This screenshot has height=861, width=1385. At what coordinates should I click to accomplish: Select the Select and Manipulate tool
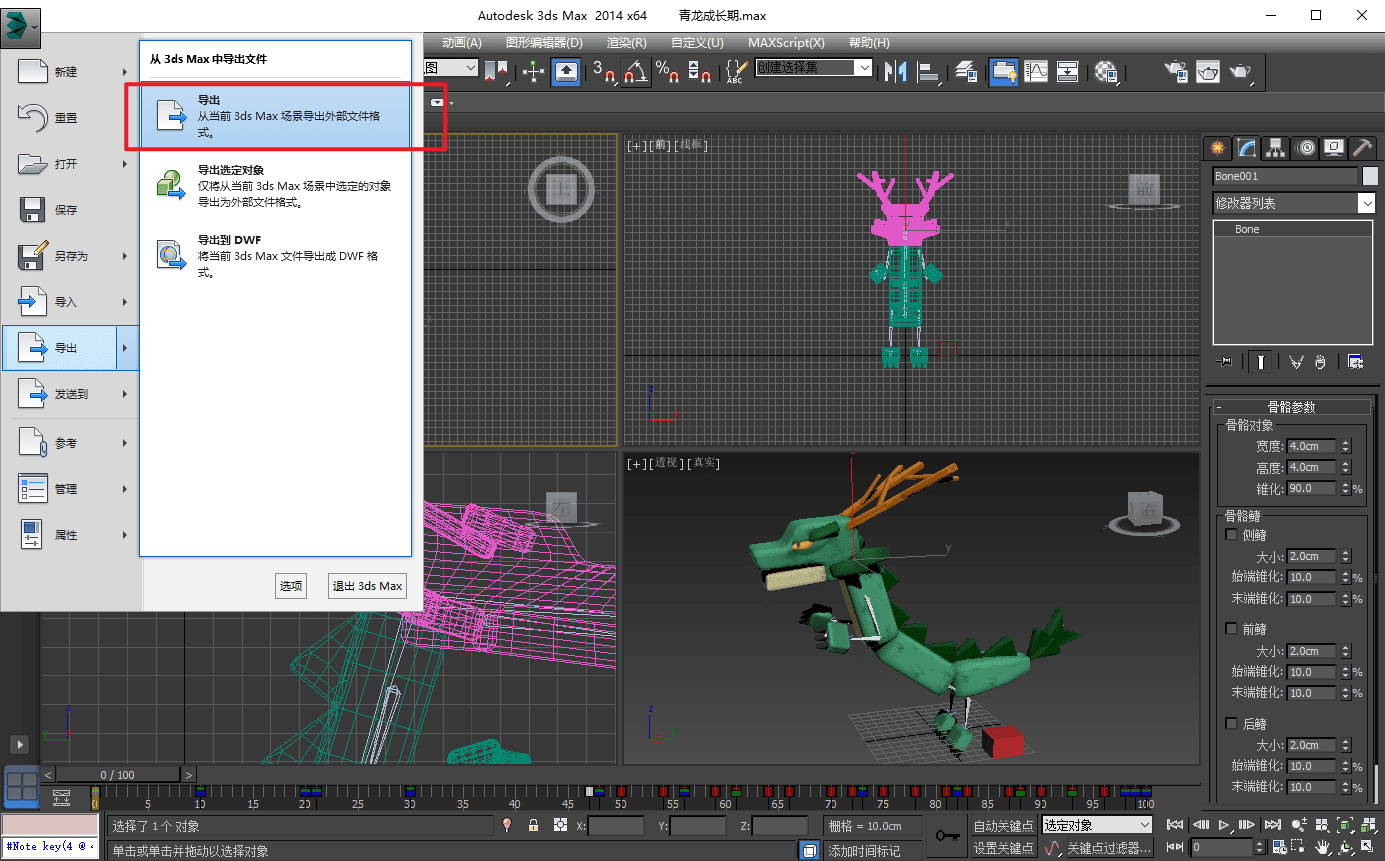coord(533,71)
